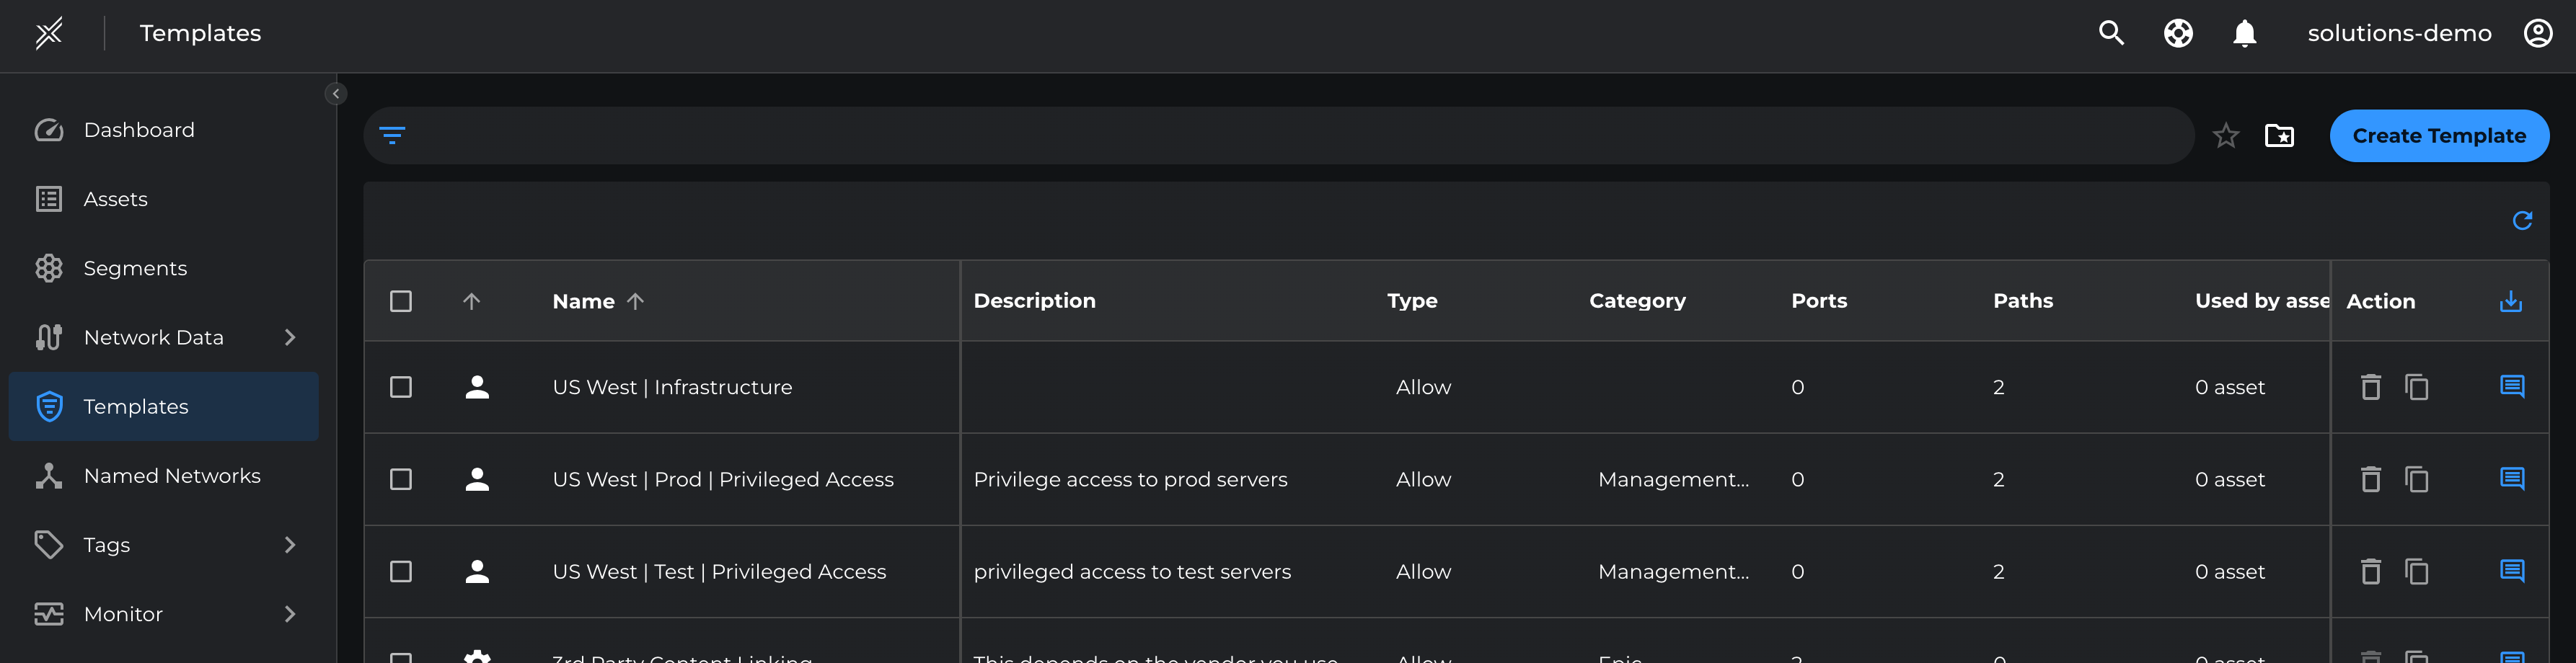Click the filter icon in search bar
Image resolution: width=2576 pixels, height=663 pixels.
pyautogui.click(x=392, y=135)
